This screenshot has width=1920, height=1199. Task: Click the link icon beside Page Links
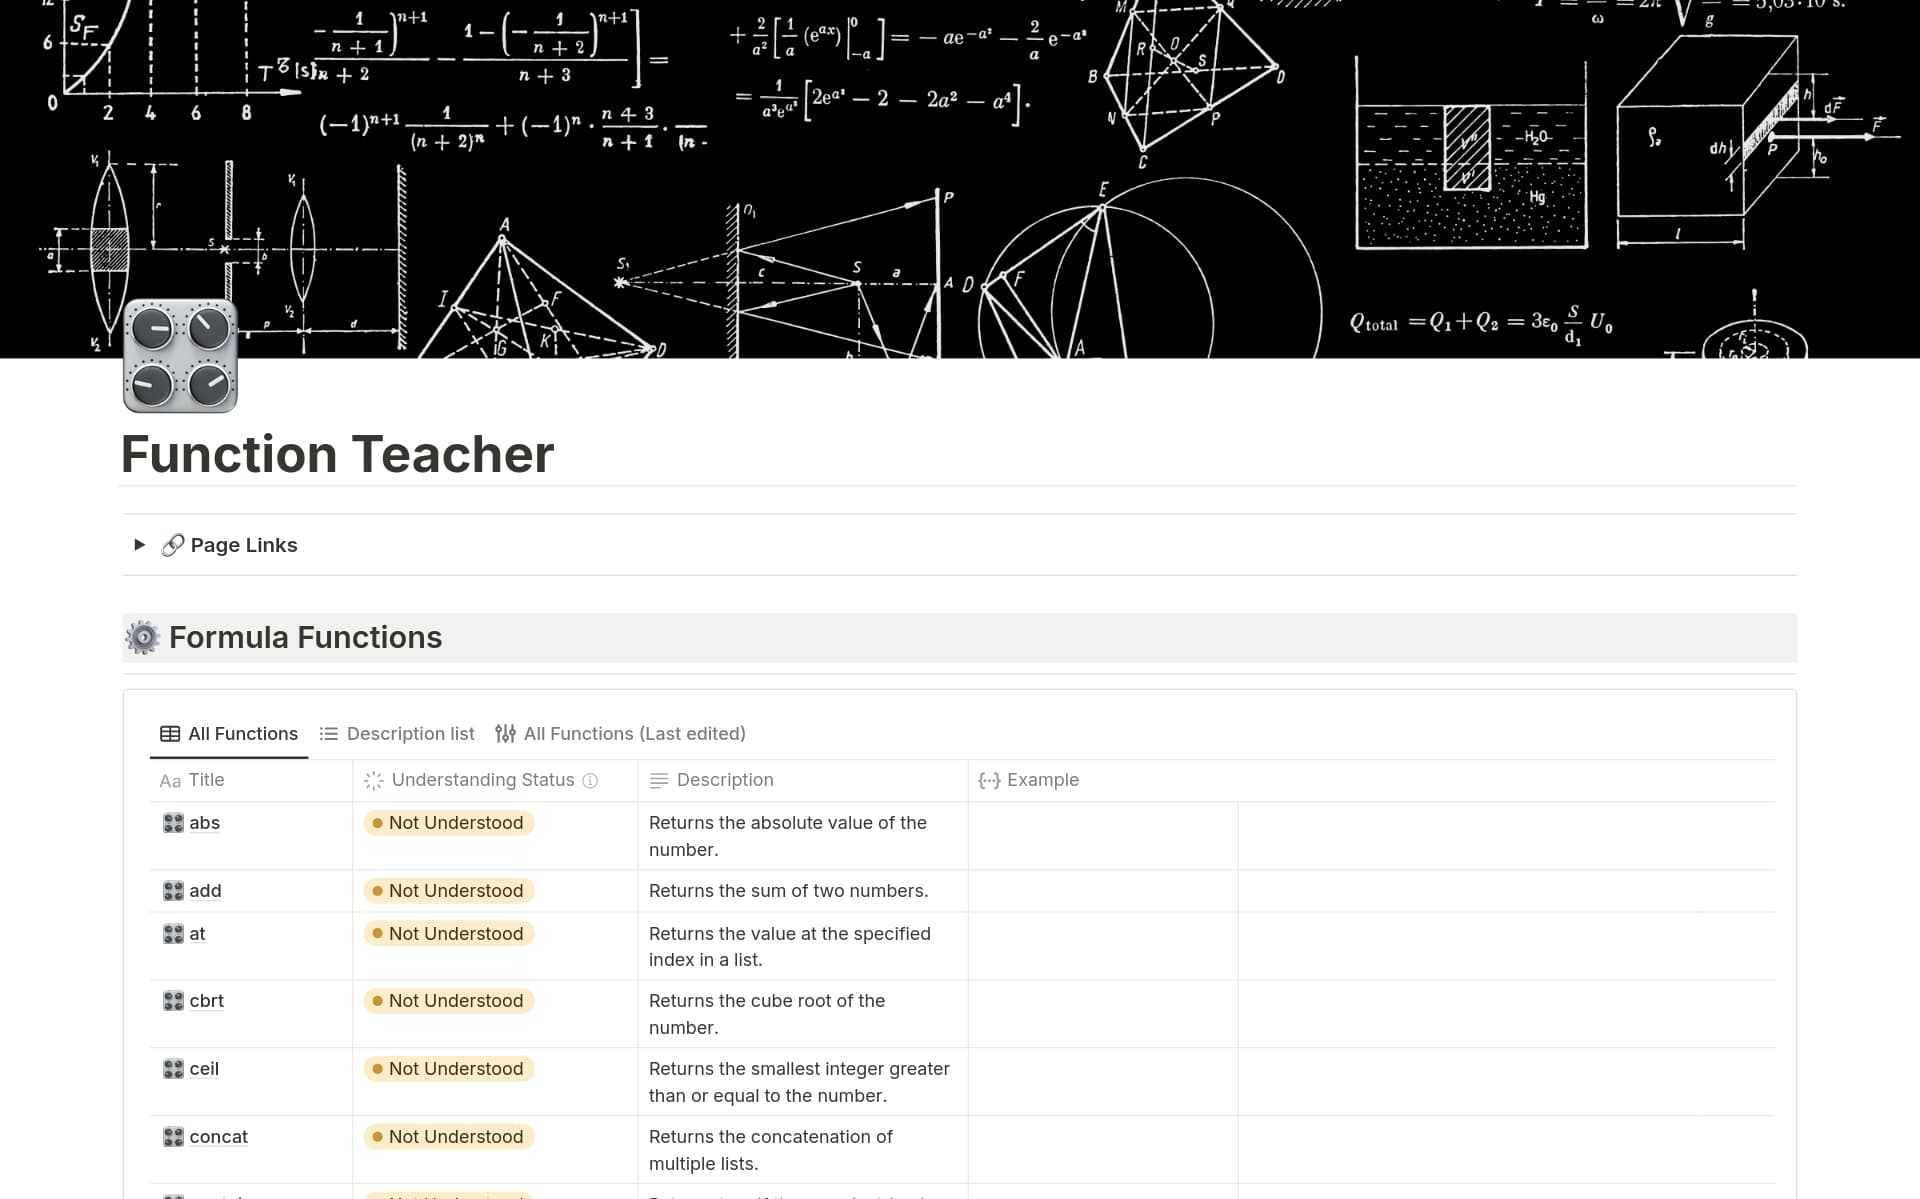coord(172,545)
